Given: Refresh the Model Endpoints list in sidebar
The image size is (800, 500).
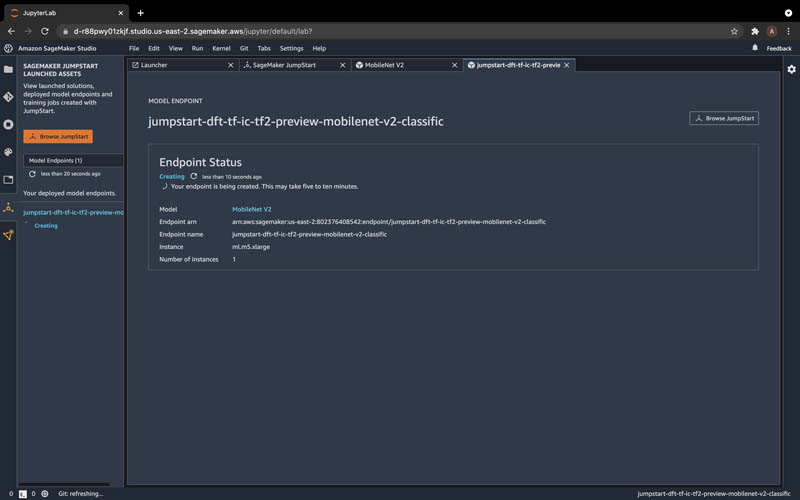Looking at the screenshot, I should 32,174.
